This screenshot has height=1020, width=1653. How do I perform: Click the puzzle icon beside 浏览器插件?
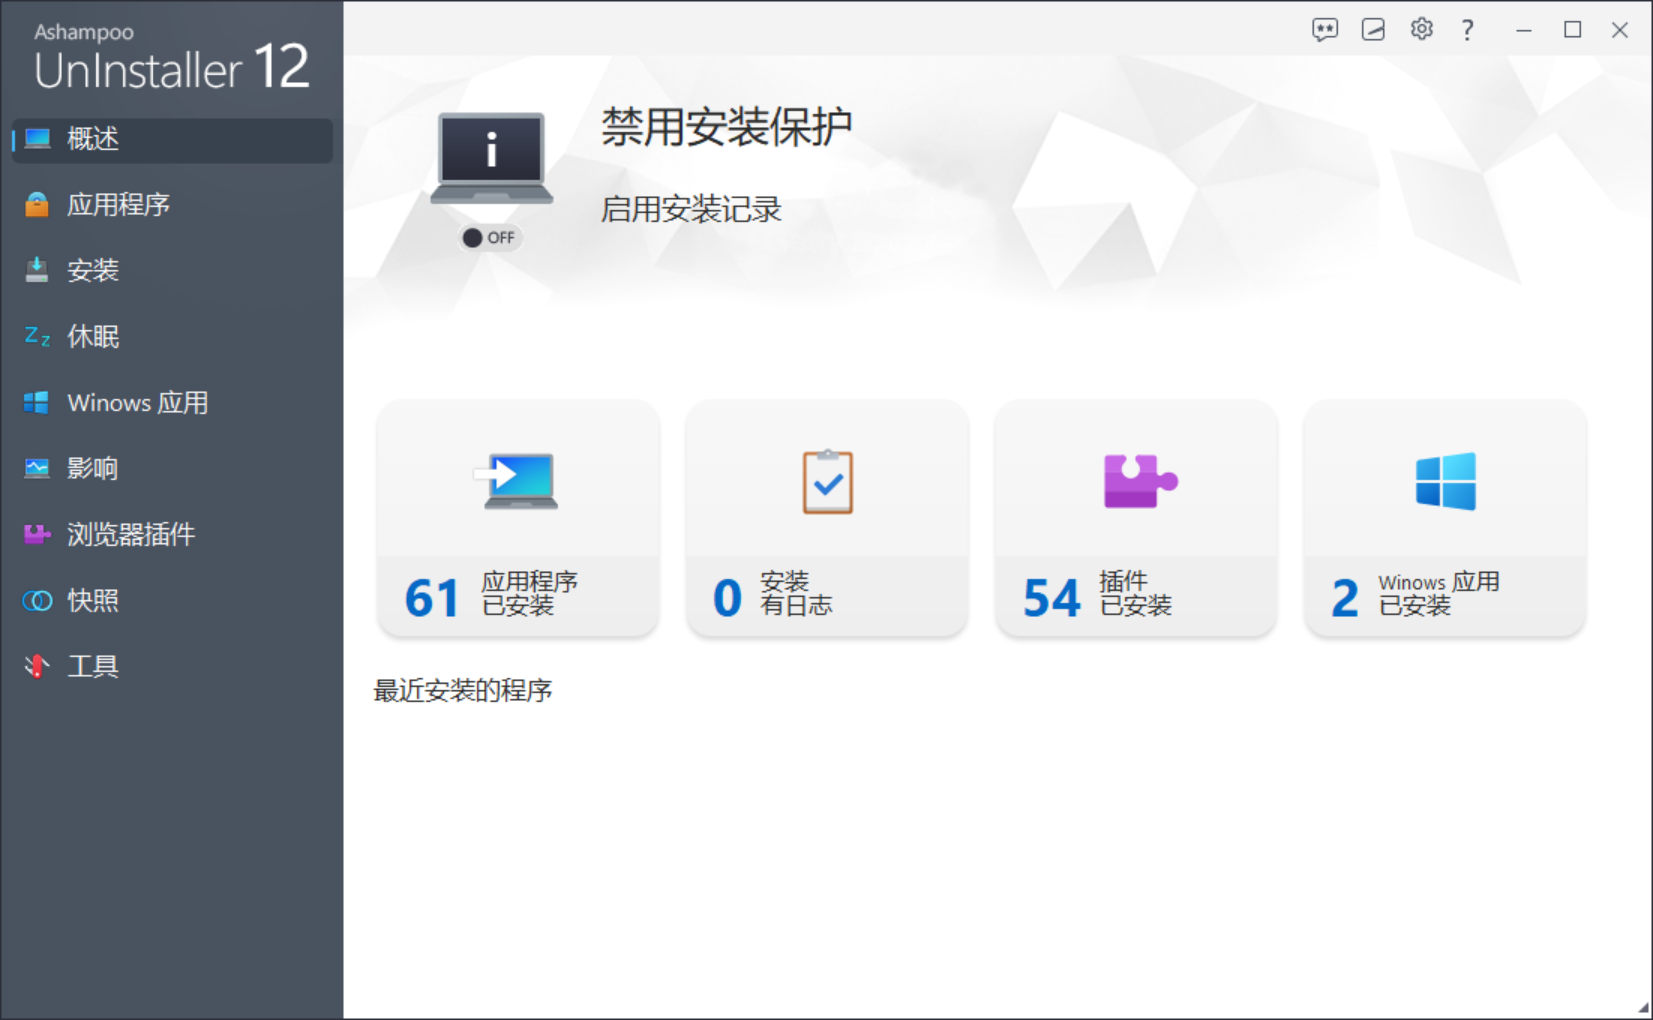click(x=37, y=535)
